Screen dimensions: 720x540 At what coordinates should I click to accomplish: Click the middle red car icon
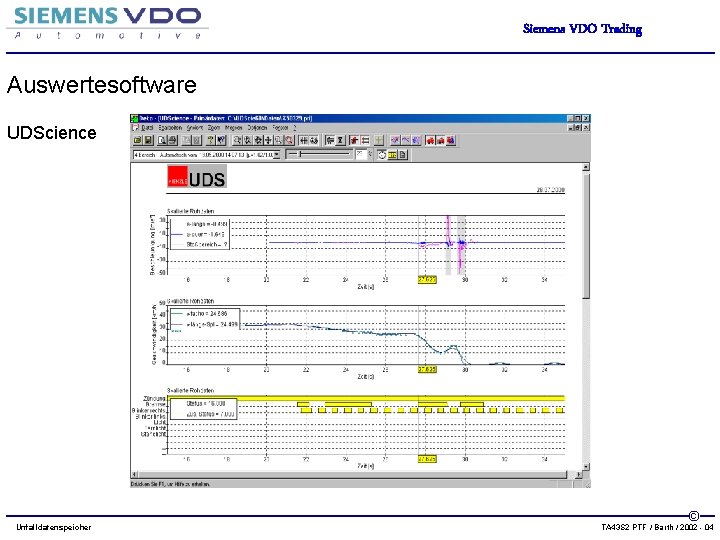click(x=440, y=140)
